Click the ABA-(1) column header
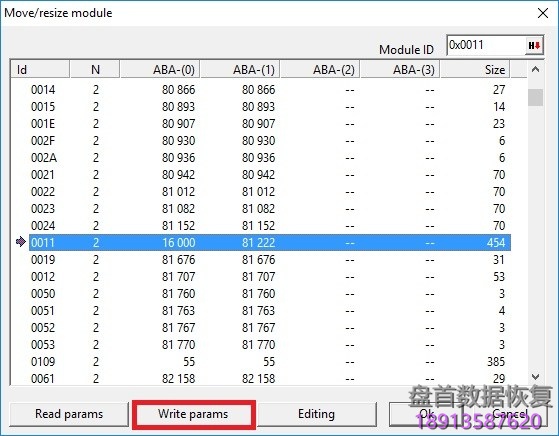This screenshot has height=436, width=559. (x=240, y=69)
